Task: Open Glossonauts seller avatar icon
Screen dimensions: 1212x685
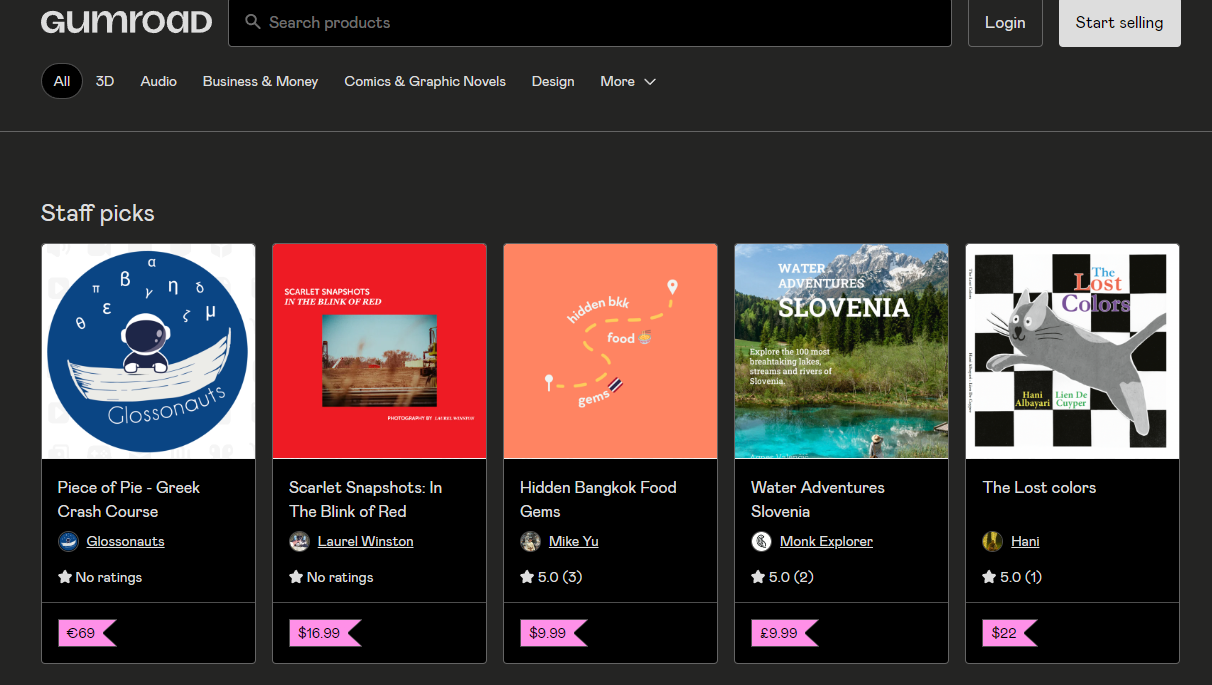Action: tap(68, 541)
